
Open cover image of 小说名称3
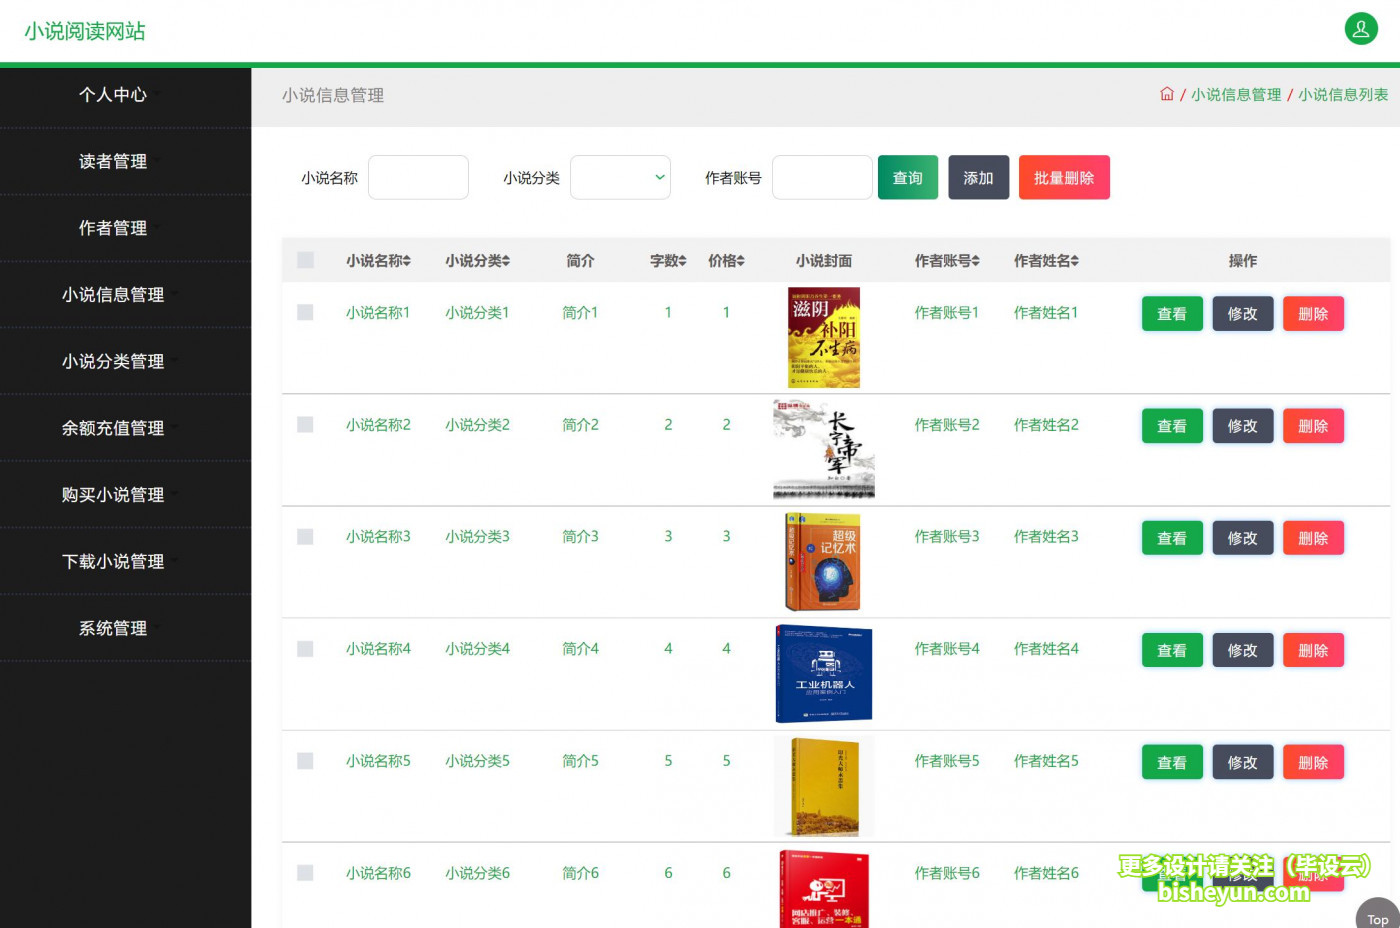[x=824, y=561]
